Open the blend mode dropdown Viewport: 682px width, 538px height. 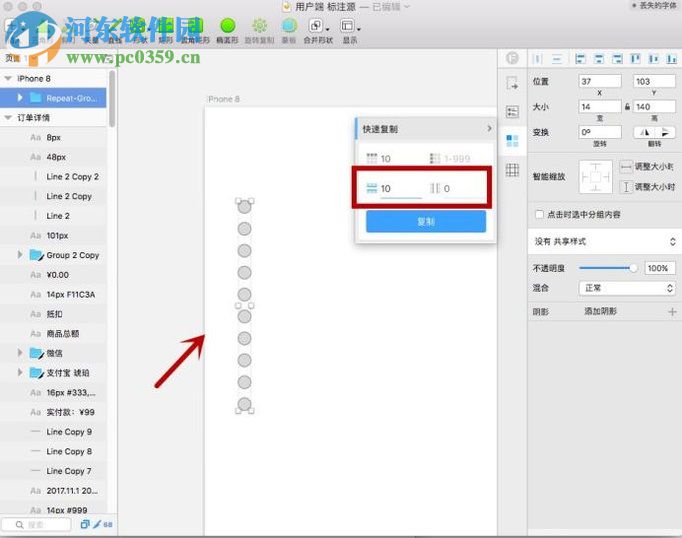627,288
